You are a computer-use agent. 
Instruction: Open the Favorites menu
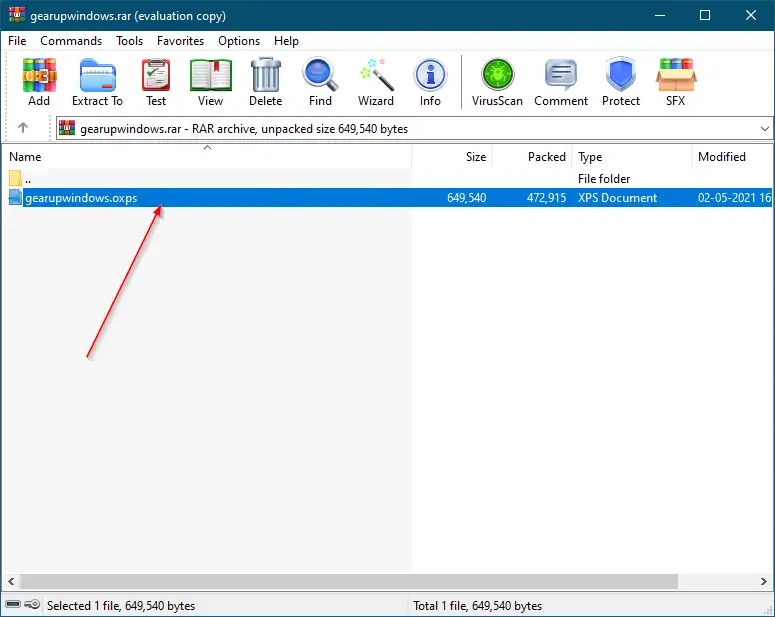[180, 41]
